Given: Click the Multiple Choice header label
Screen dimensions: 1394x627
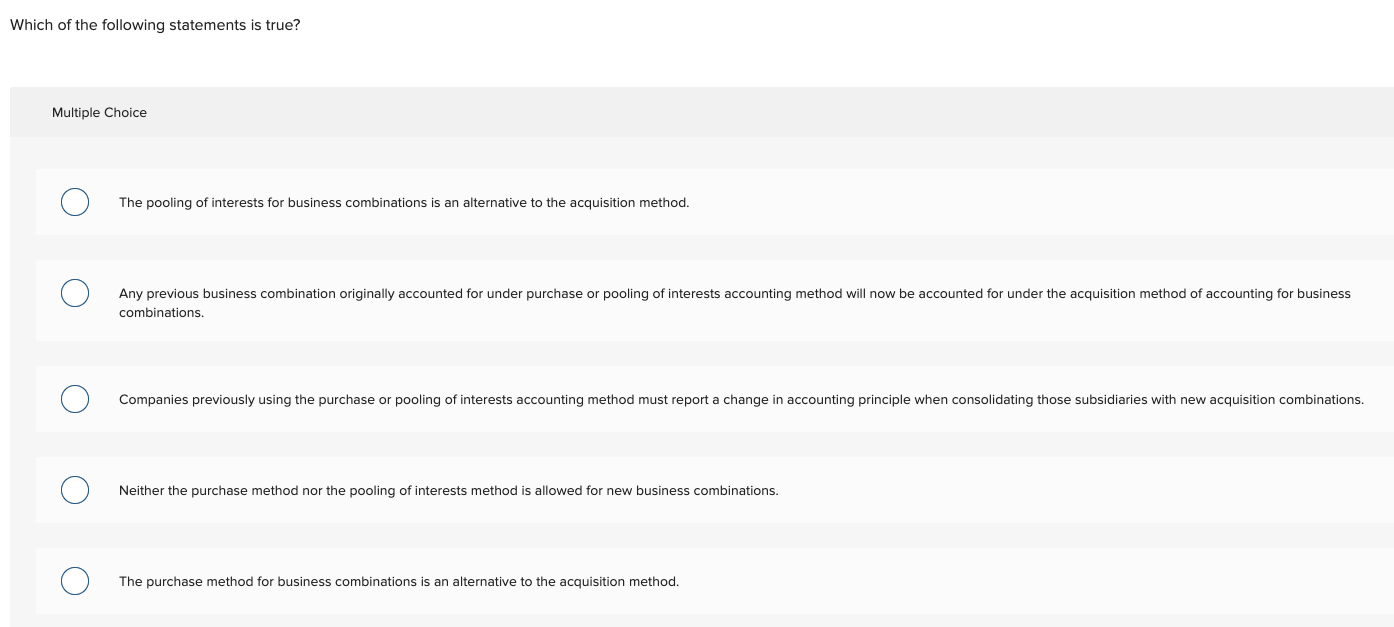Looking at the screenshot, I should pos(100,112).
